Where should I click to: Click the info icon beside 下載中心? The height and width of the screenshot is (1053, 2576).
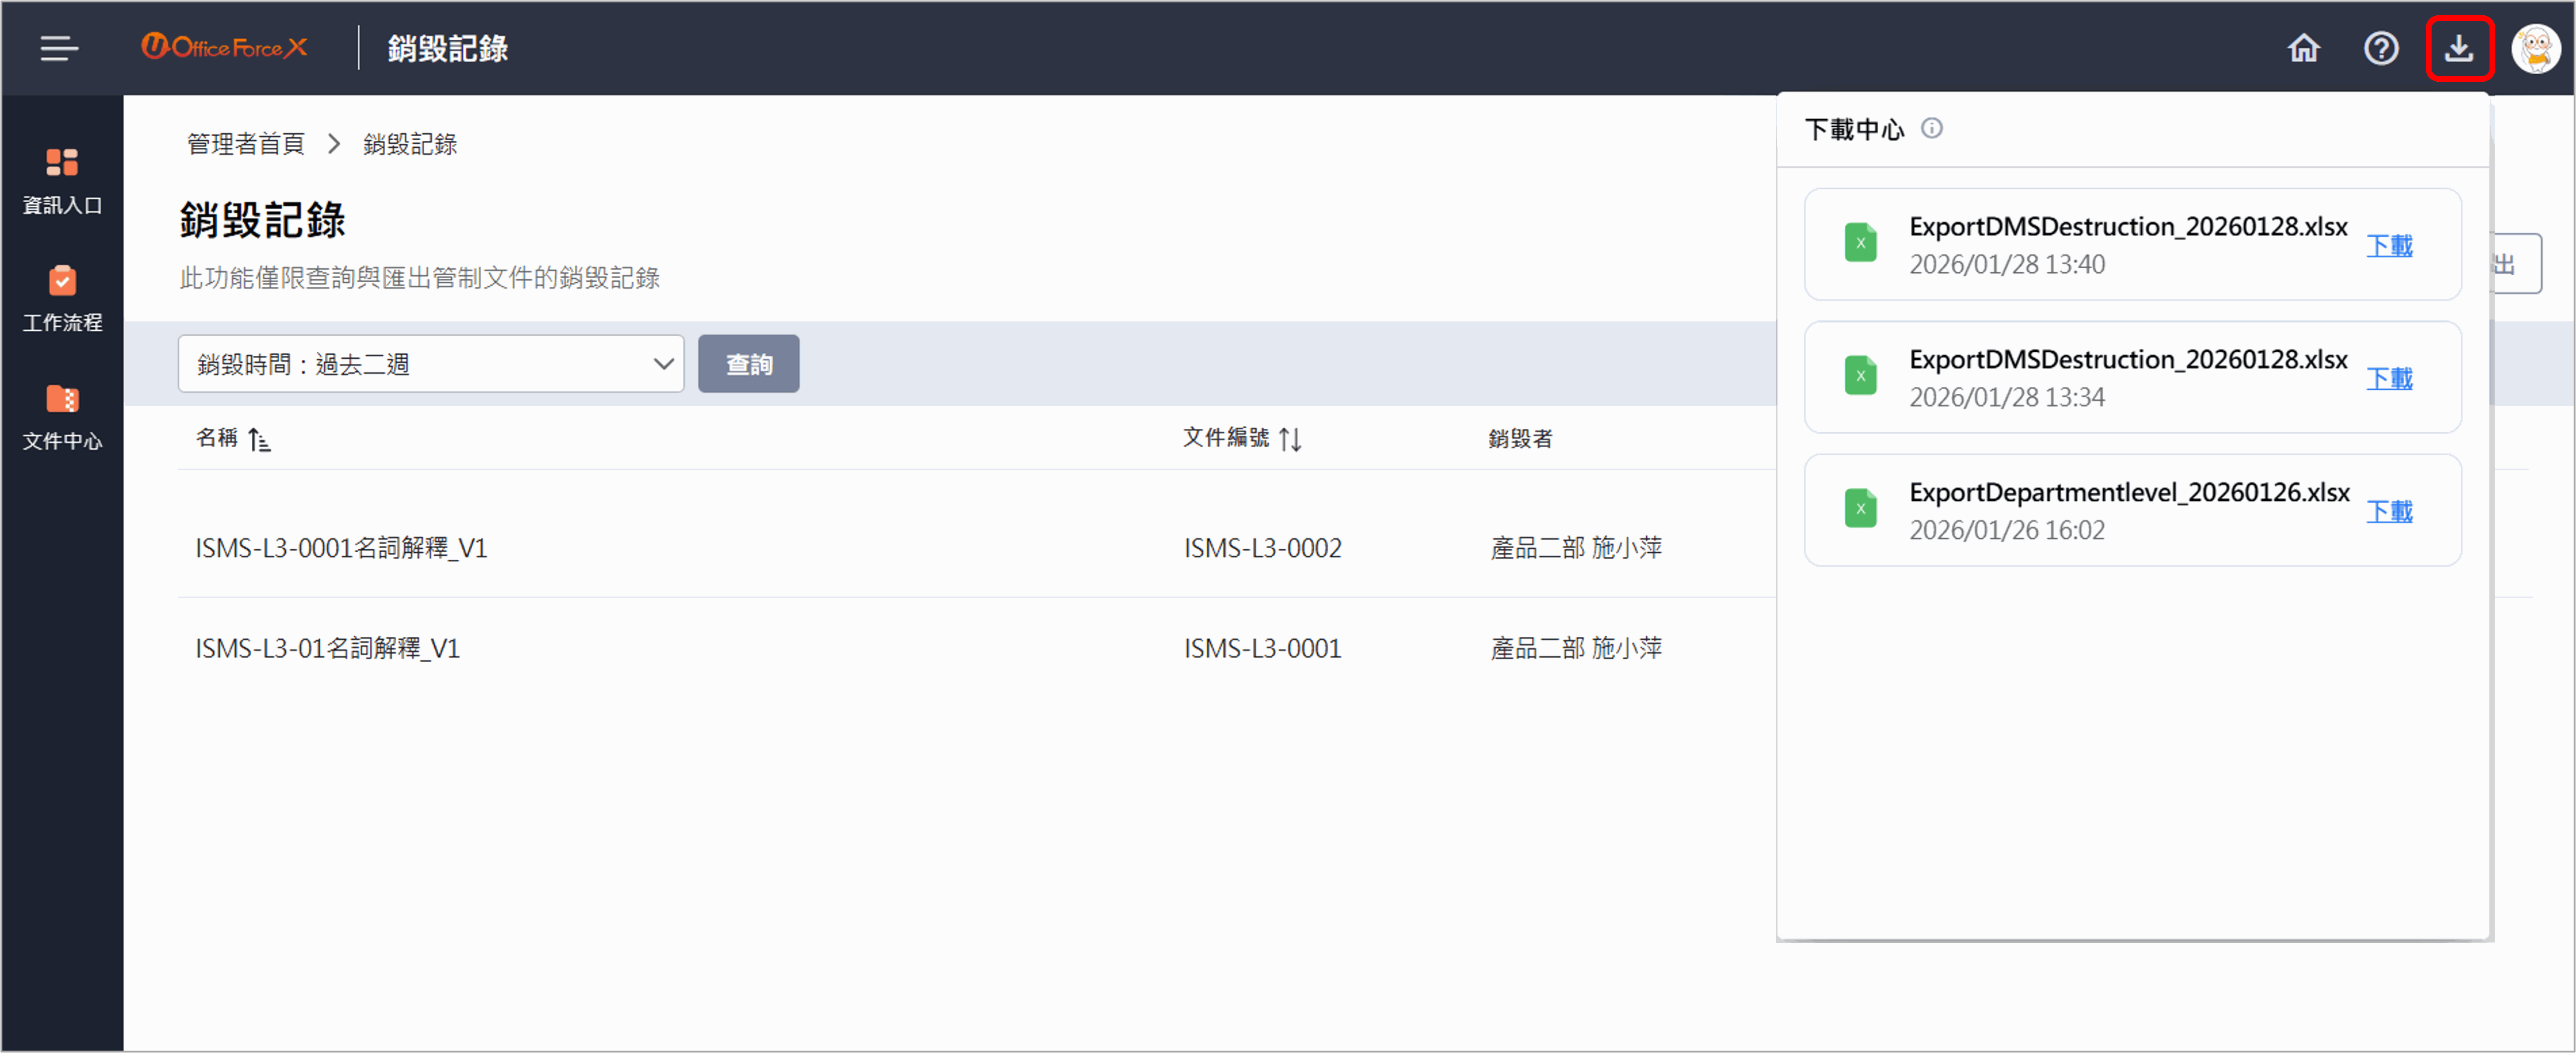(x=1933, y=128)
